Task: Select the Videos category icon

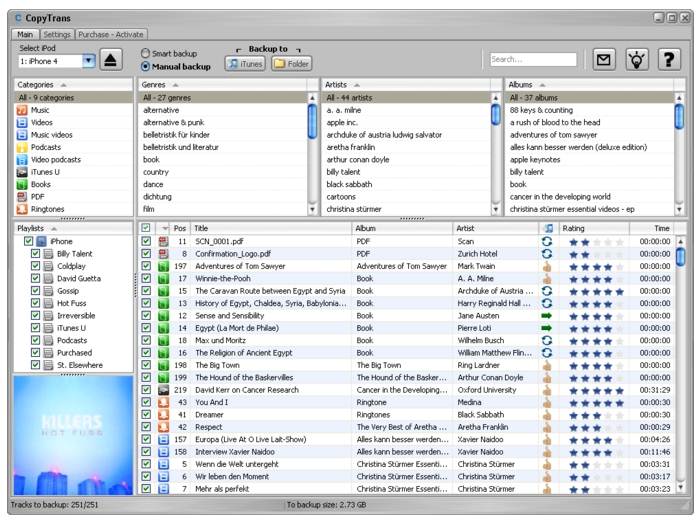Action: click(22, 122)
